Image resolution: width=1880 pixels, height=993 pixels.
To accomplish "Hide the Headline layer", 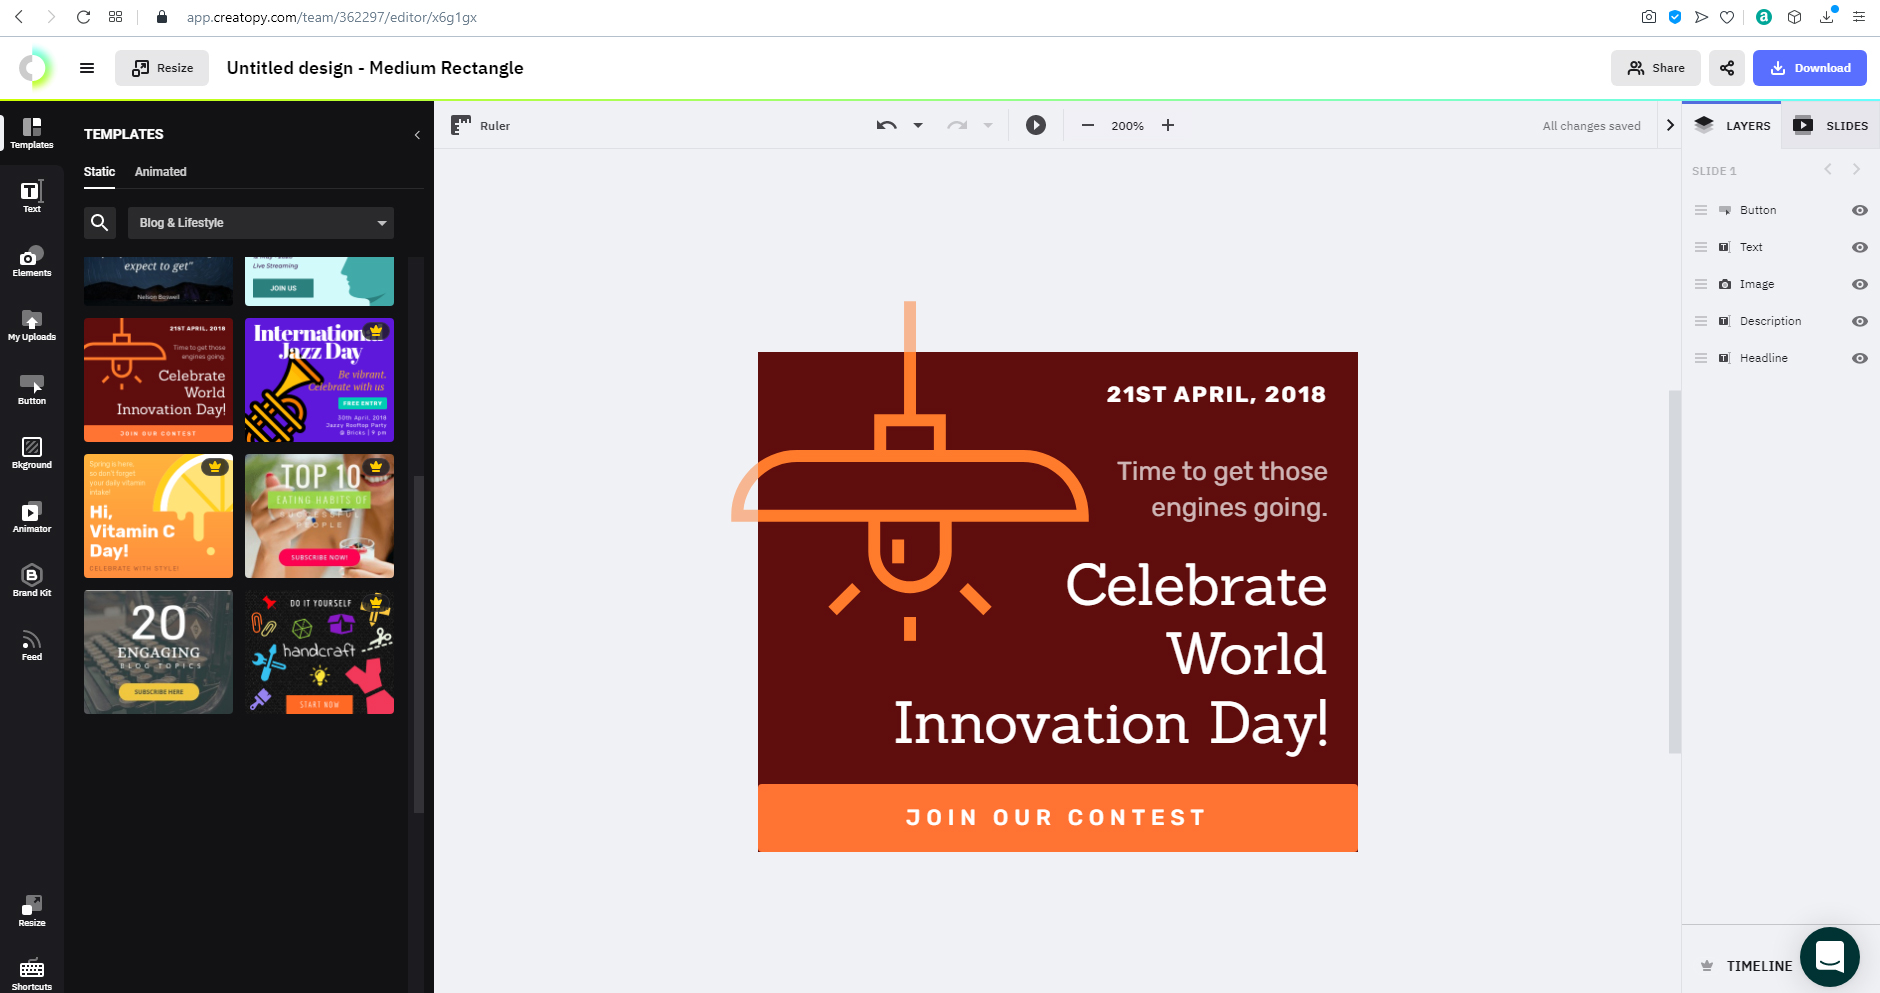I will (1859, 358).
